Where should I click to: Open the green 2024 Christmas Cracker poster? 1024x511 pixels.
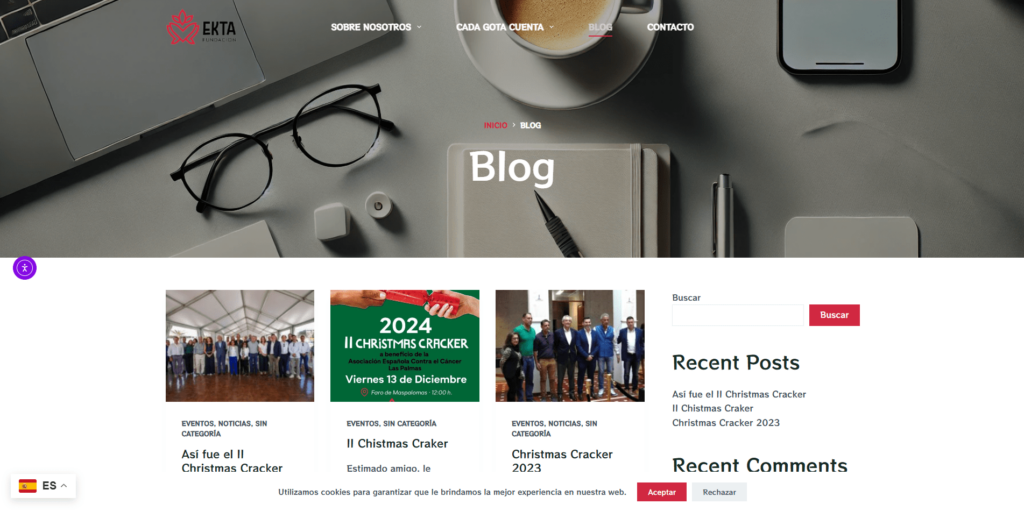[x=405, y=346]
